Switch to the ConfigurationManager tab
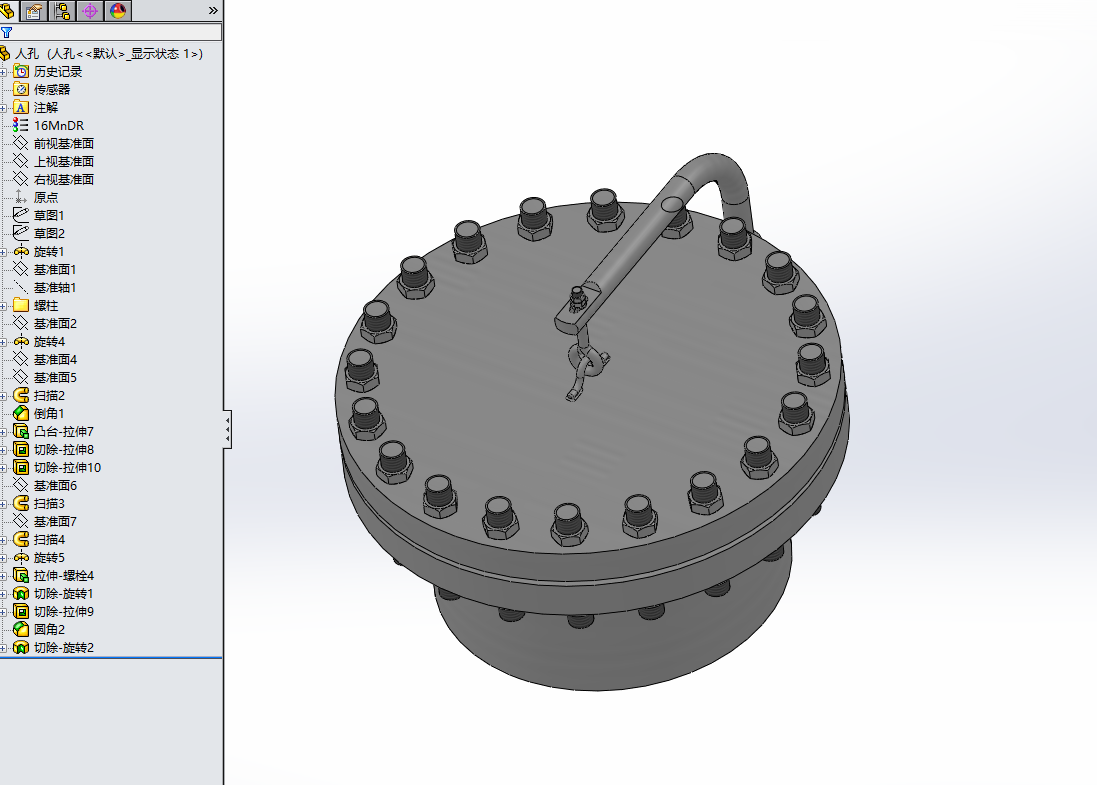 pyautogui.click(x=62, y=10)
